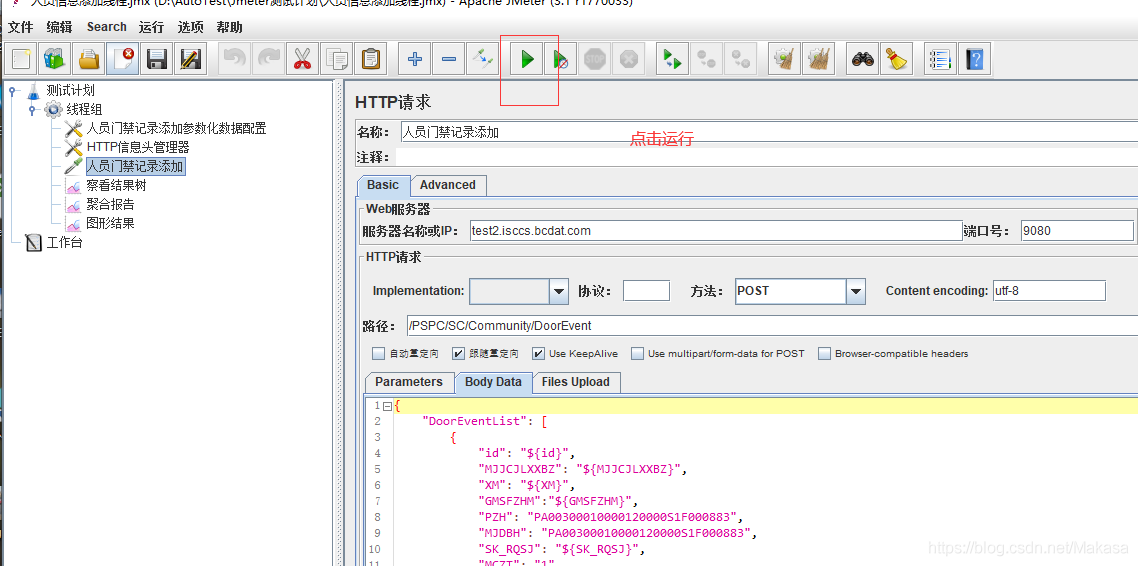The width and height of the screenshot is (1138, 566).
Task: Click the Remote stop all icon
Action: point(707,59)
